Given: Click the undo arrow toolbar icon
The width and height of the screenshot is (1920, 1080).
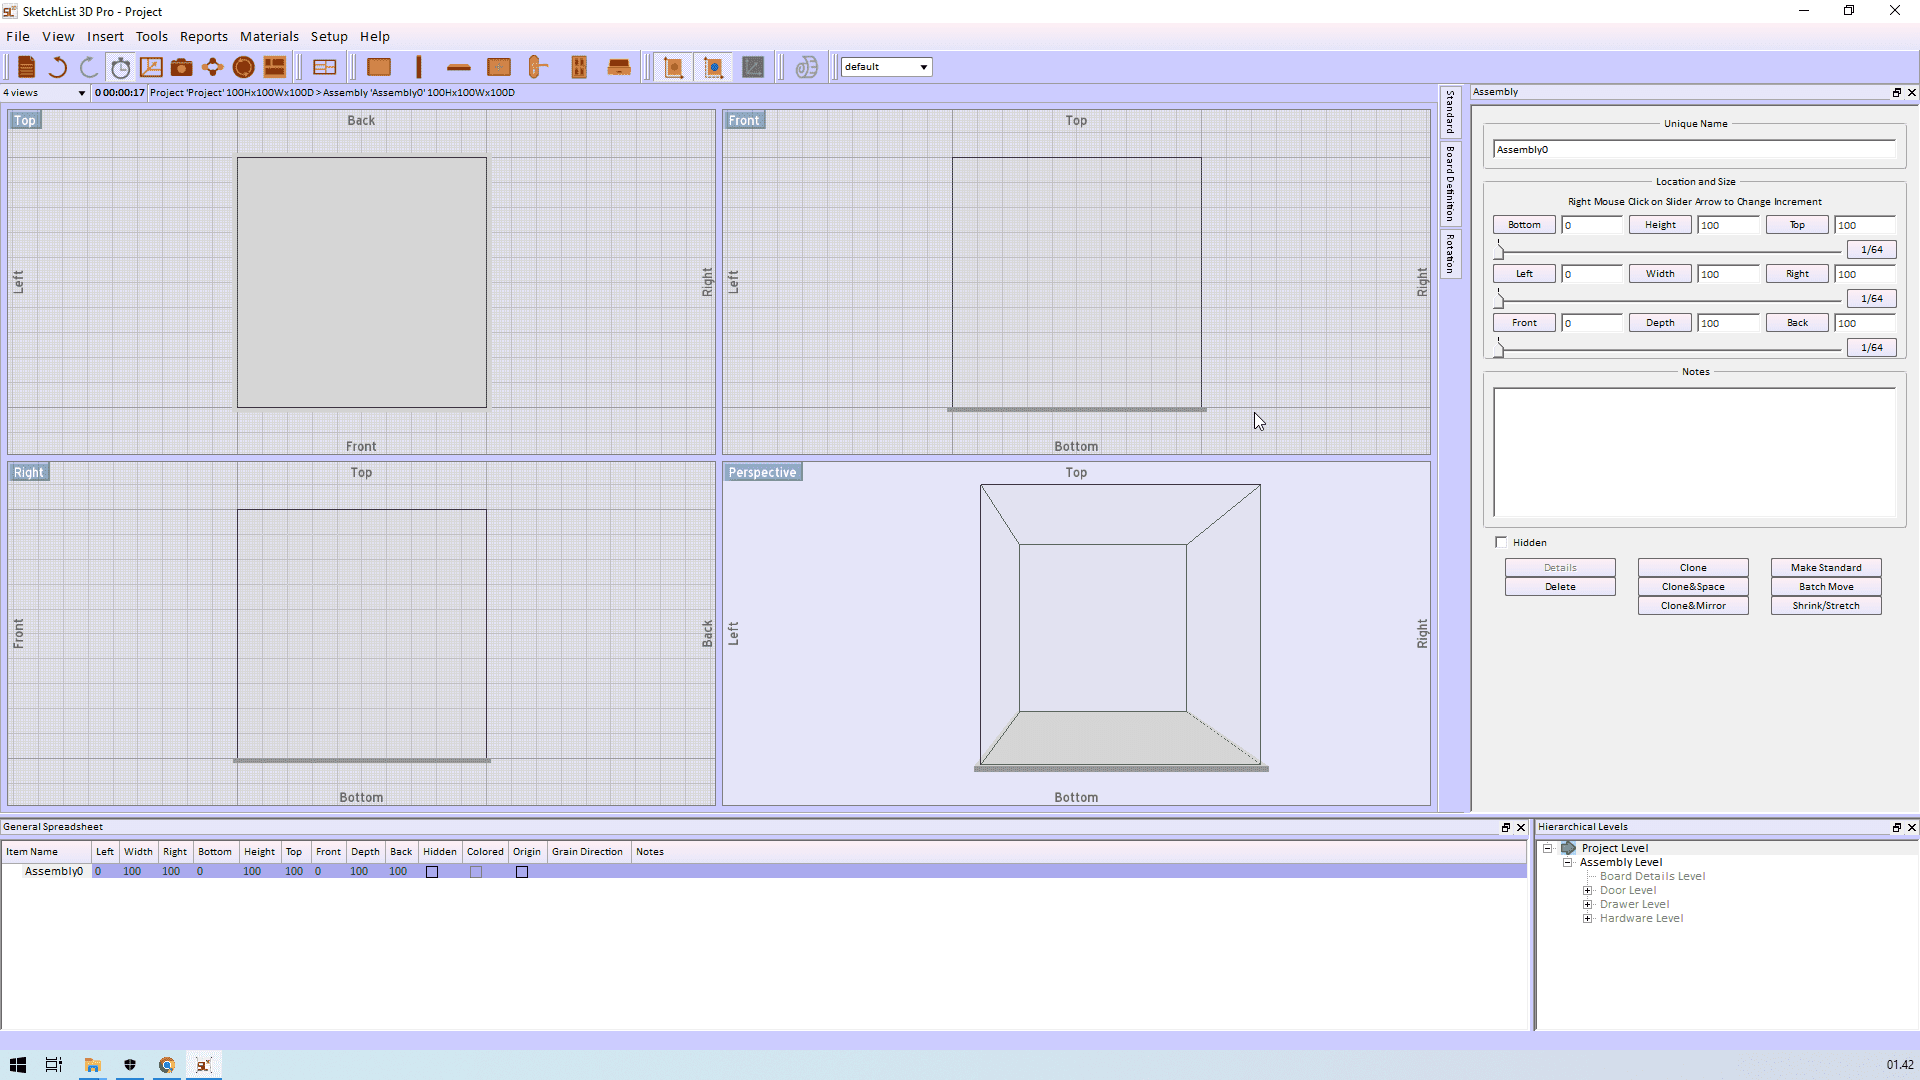Looking at the screenshot, I should pyautogui.click(x=58, y=67).
